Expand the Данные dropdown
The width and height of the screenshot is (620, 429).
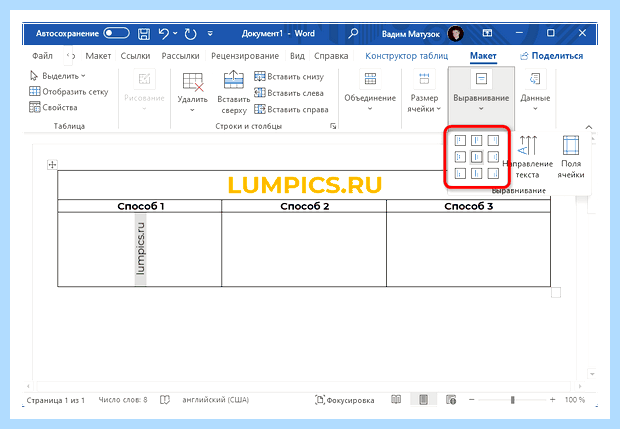point(535,92)
